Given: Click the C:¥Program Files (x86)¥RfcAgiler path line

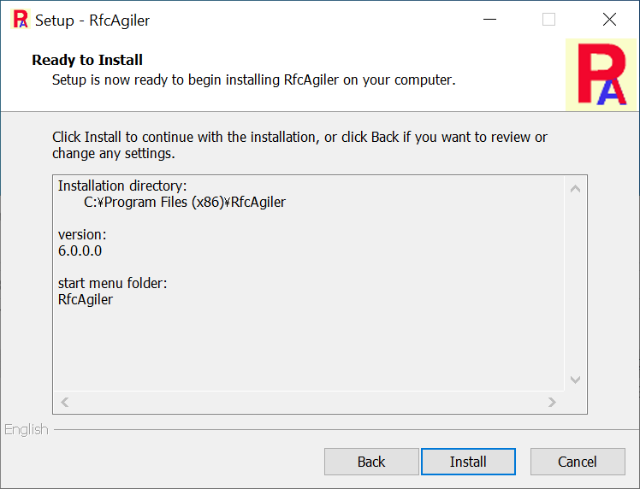Looking at the screenshot, I should coord(186,202).
